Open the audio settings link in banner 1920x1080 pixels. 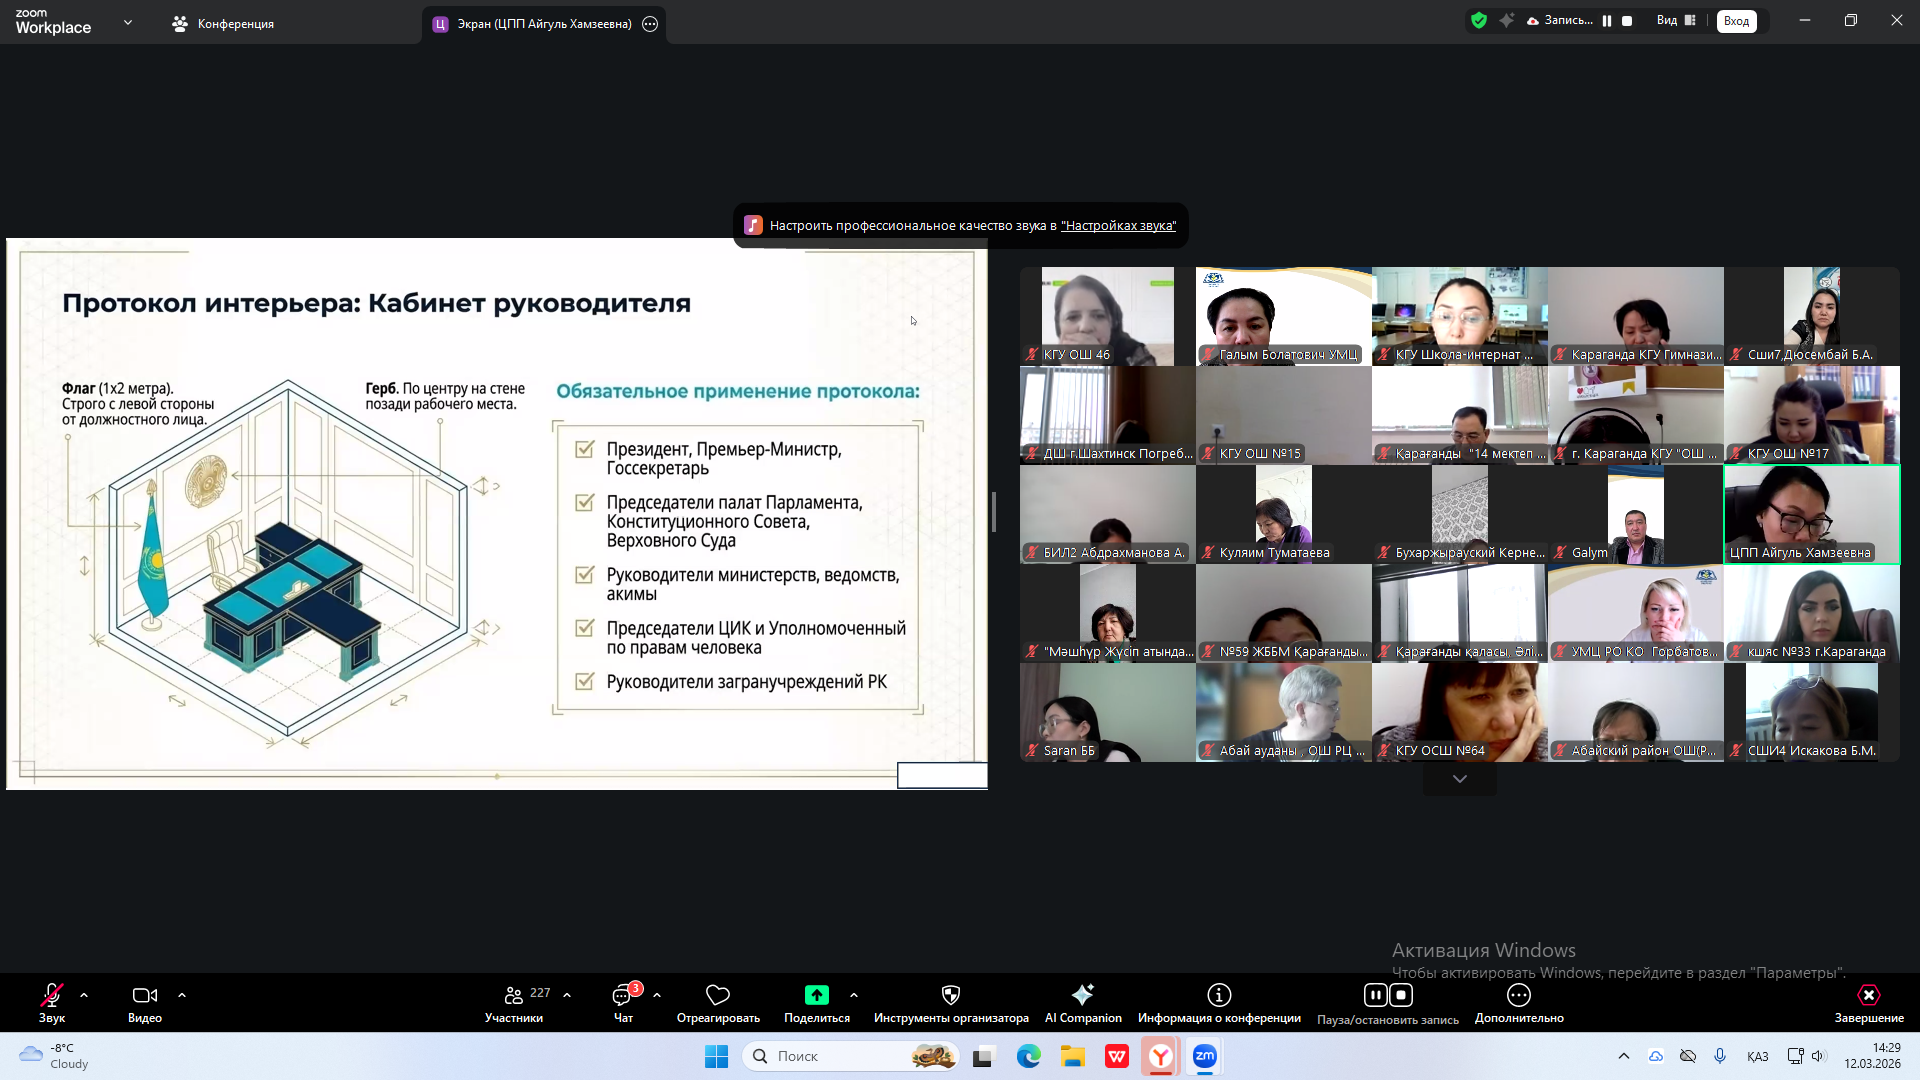click(1118, 226)
